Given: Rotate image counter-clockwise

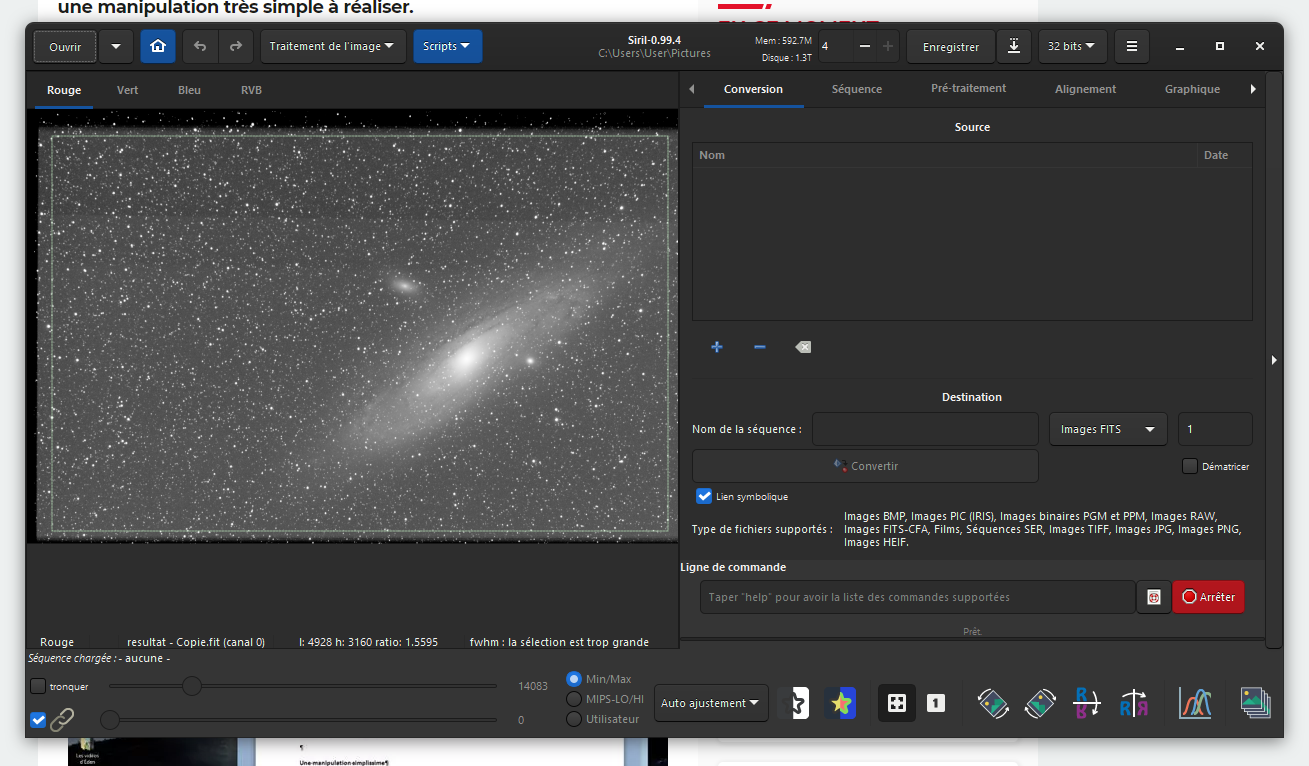Looking at the screenshot, I should [992, 703].
